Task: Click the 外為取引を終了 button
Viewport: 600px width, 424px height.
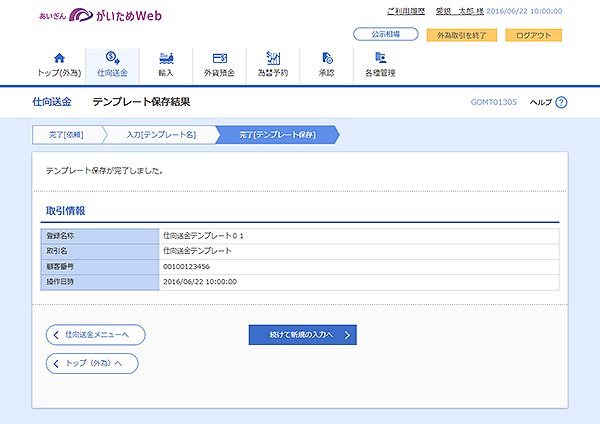Action: click(x=461, y=35)
